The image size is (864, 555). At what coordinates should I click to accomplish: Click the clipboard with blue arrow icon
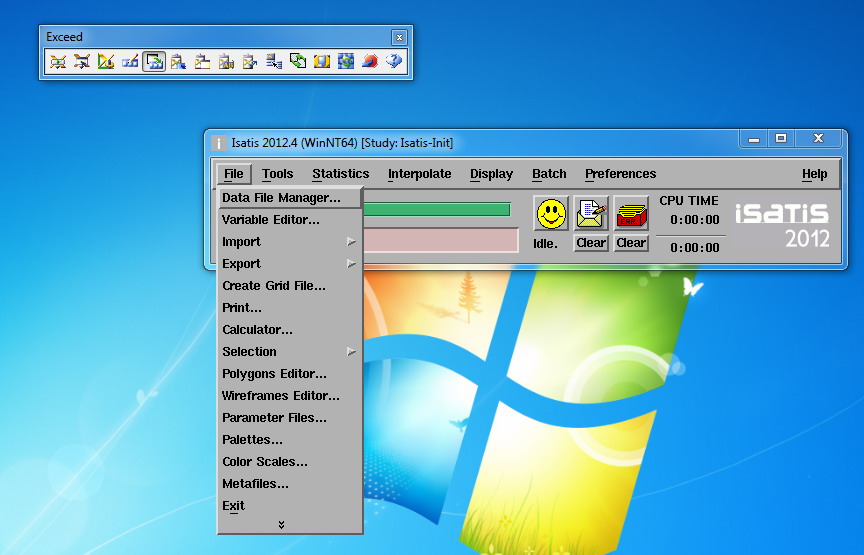(x=178, y=61)
